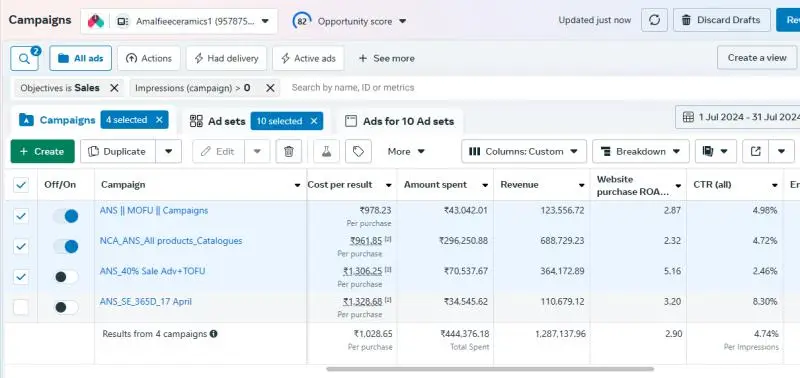Click the refresh data icon

654,20
